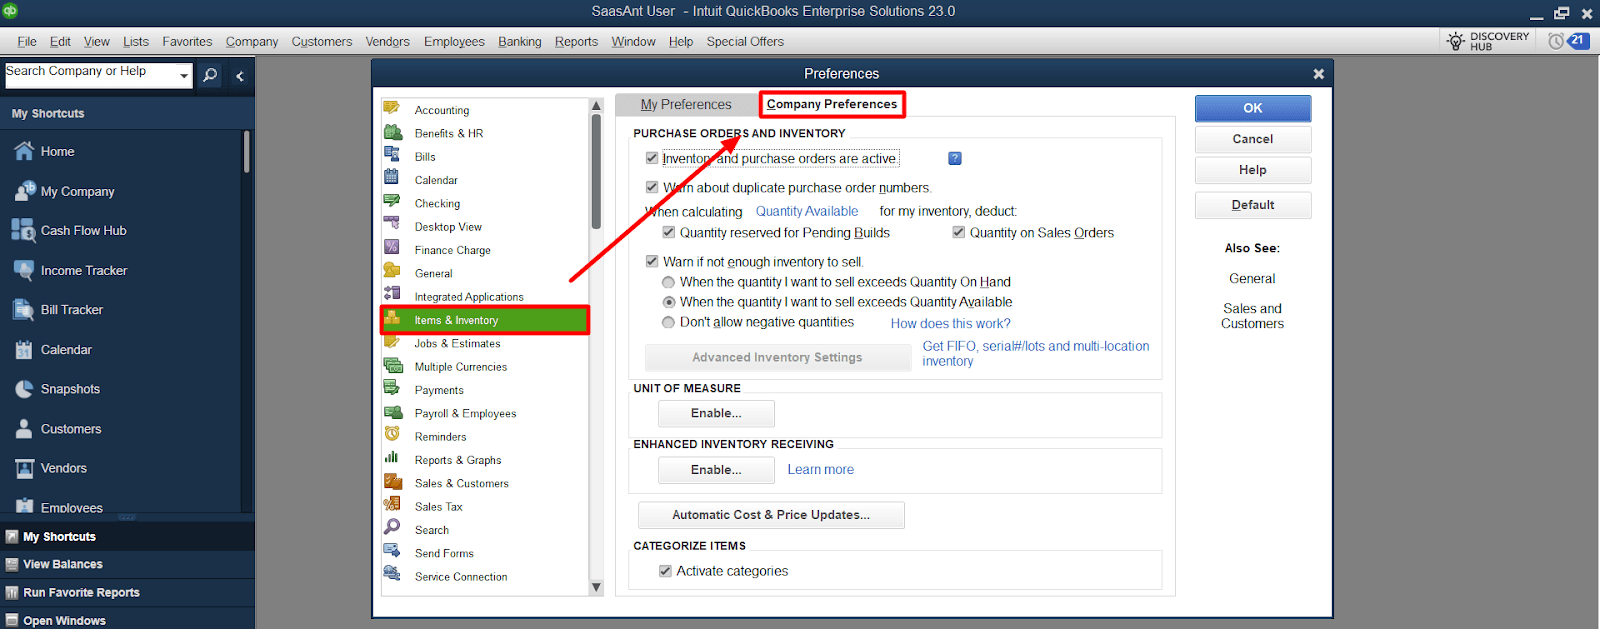Collapse the left shortcuts panel arrow

240,76
